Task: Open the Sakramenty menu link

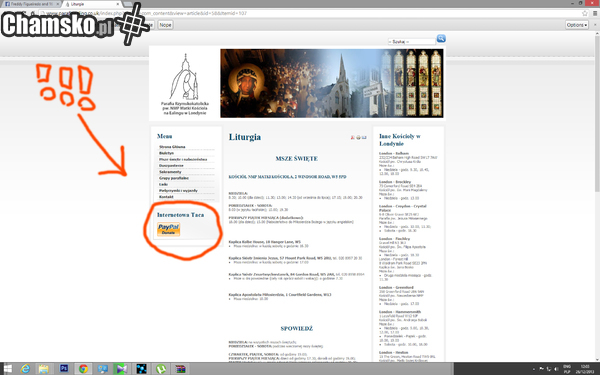Action: tap(170, 172)
